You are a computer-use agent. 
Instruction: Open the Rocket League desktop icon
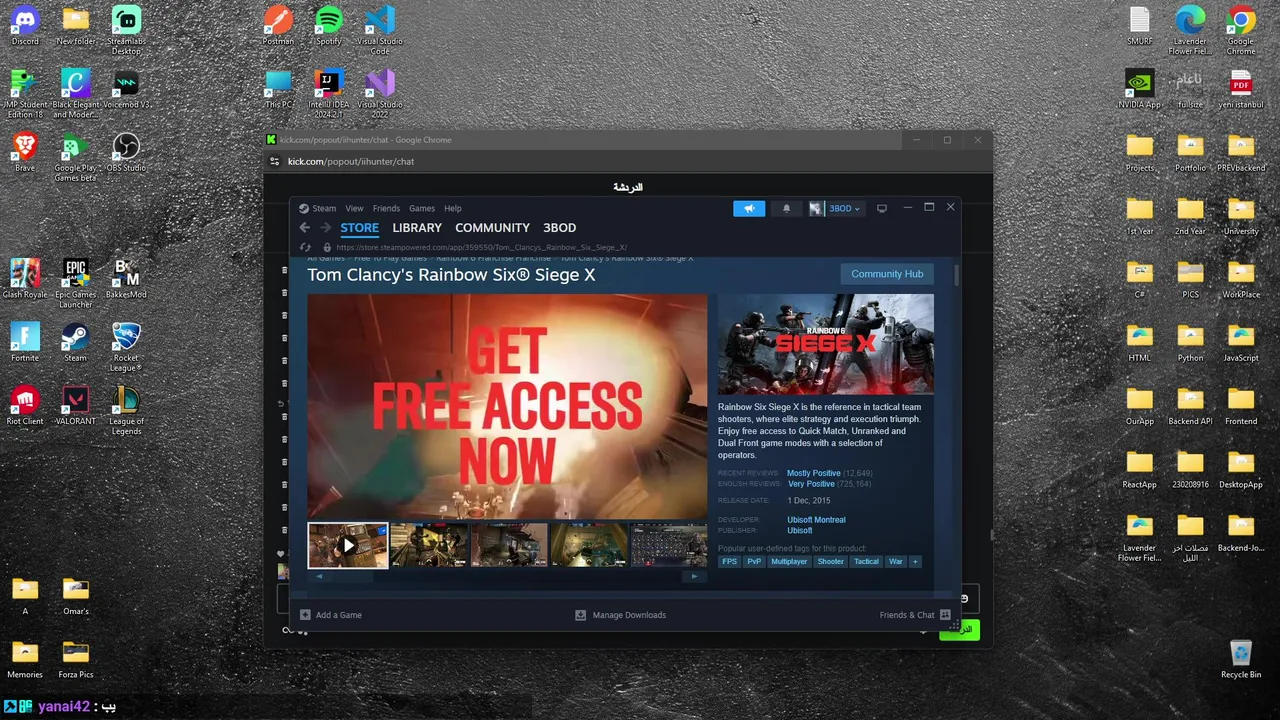pos(126,347)
